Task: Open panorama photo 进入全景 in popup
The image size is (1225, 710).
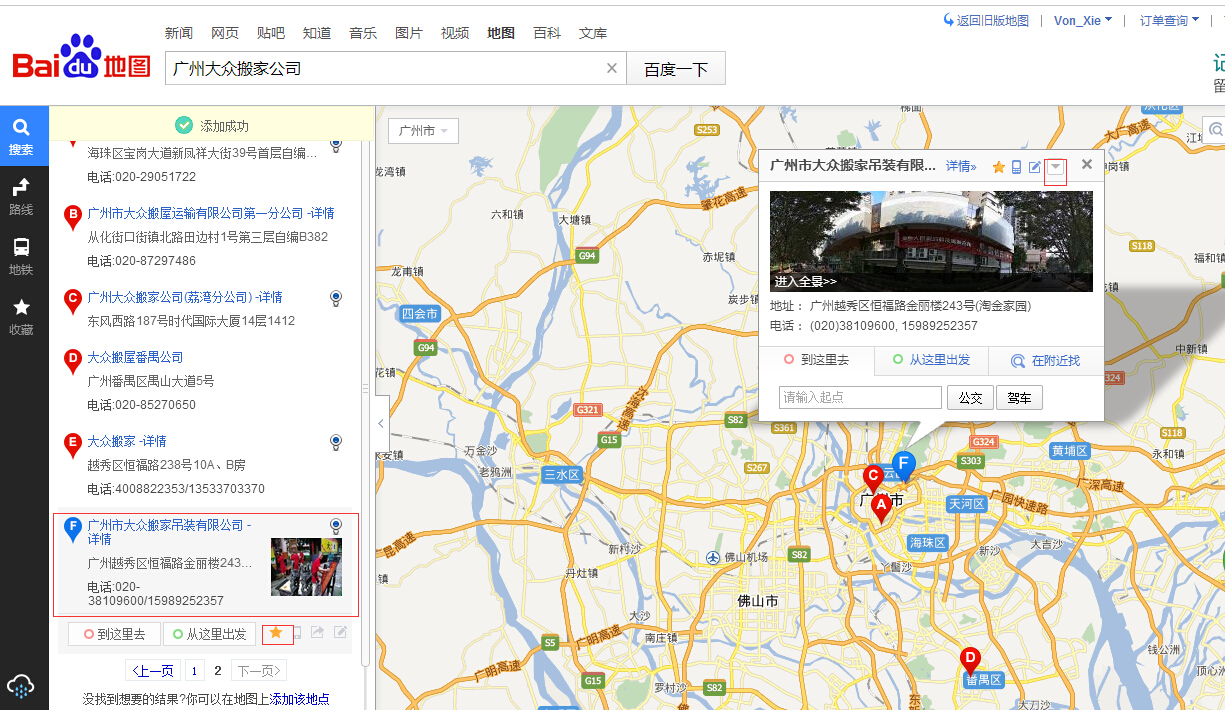Action: (x=931, y=241)
